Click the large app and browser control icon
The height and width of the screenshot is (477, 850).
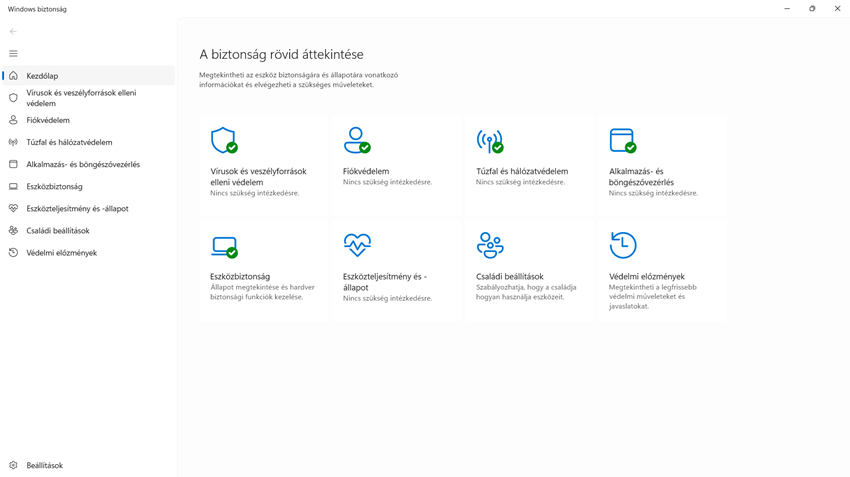point(622,140)
